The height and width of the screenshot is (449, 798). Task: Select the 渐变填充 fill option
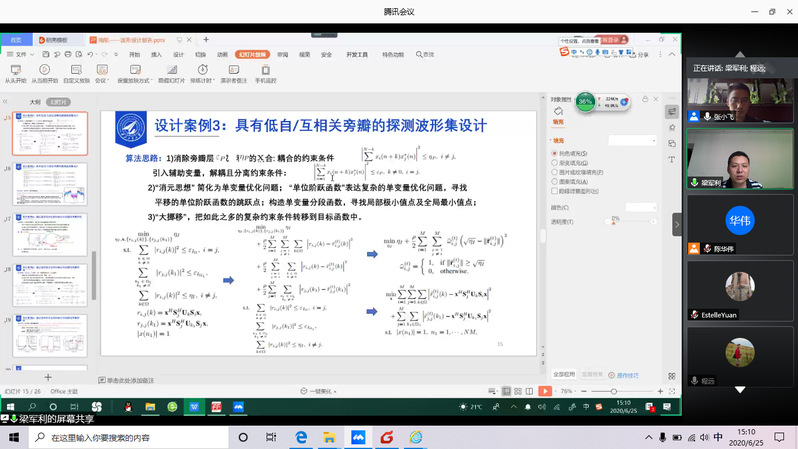point(555,162)
